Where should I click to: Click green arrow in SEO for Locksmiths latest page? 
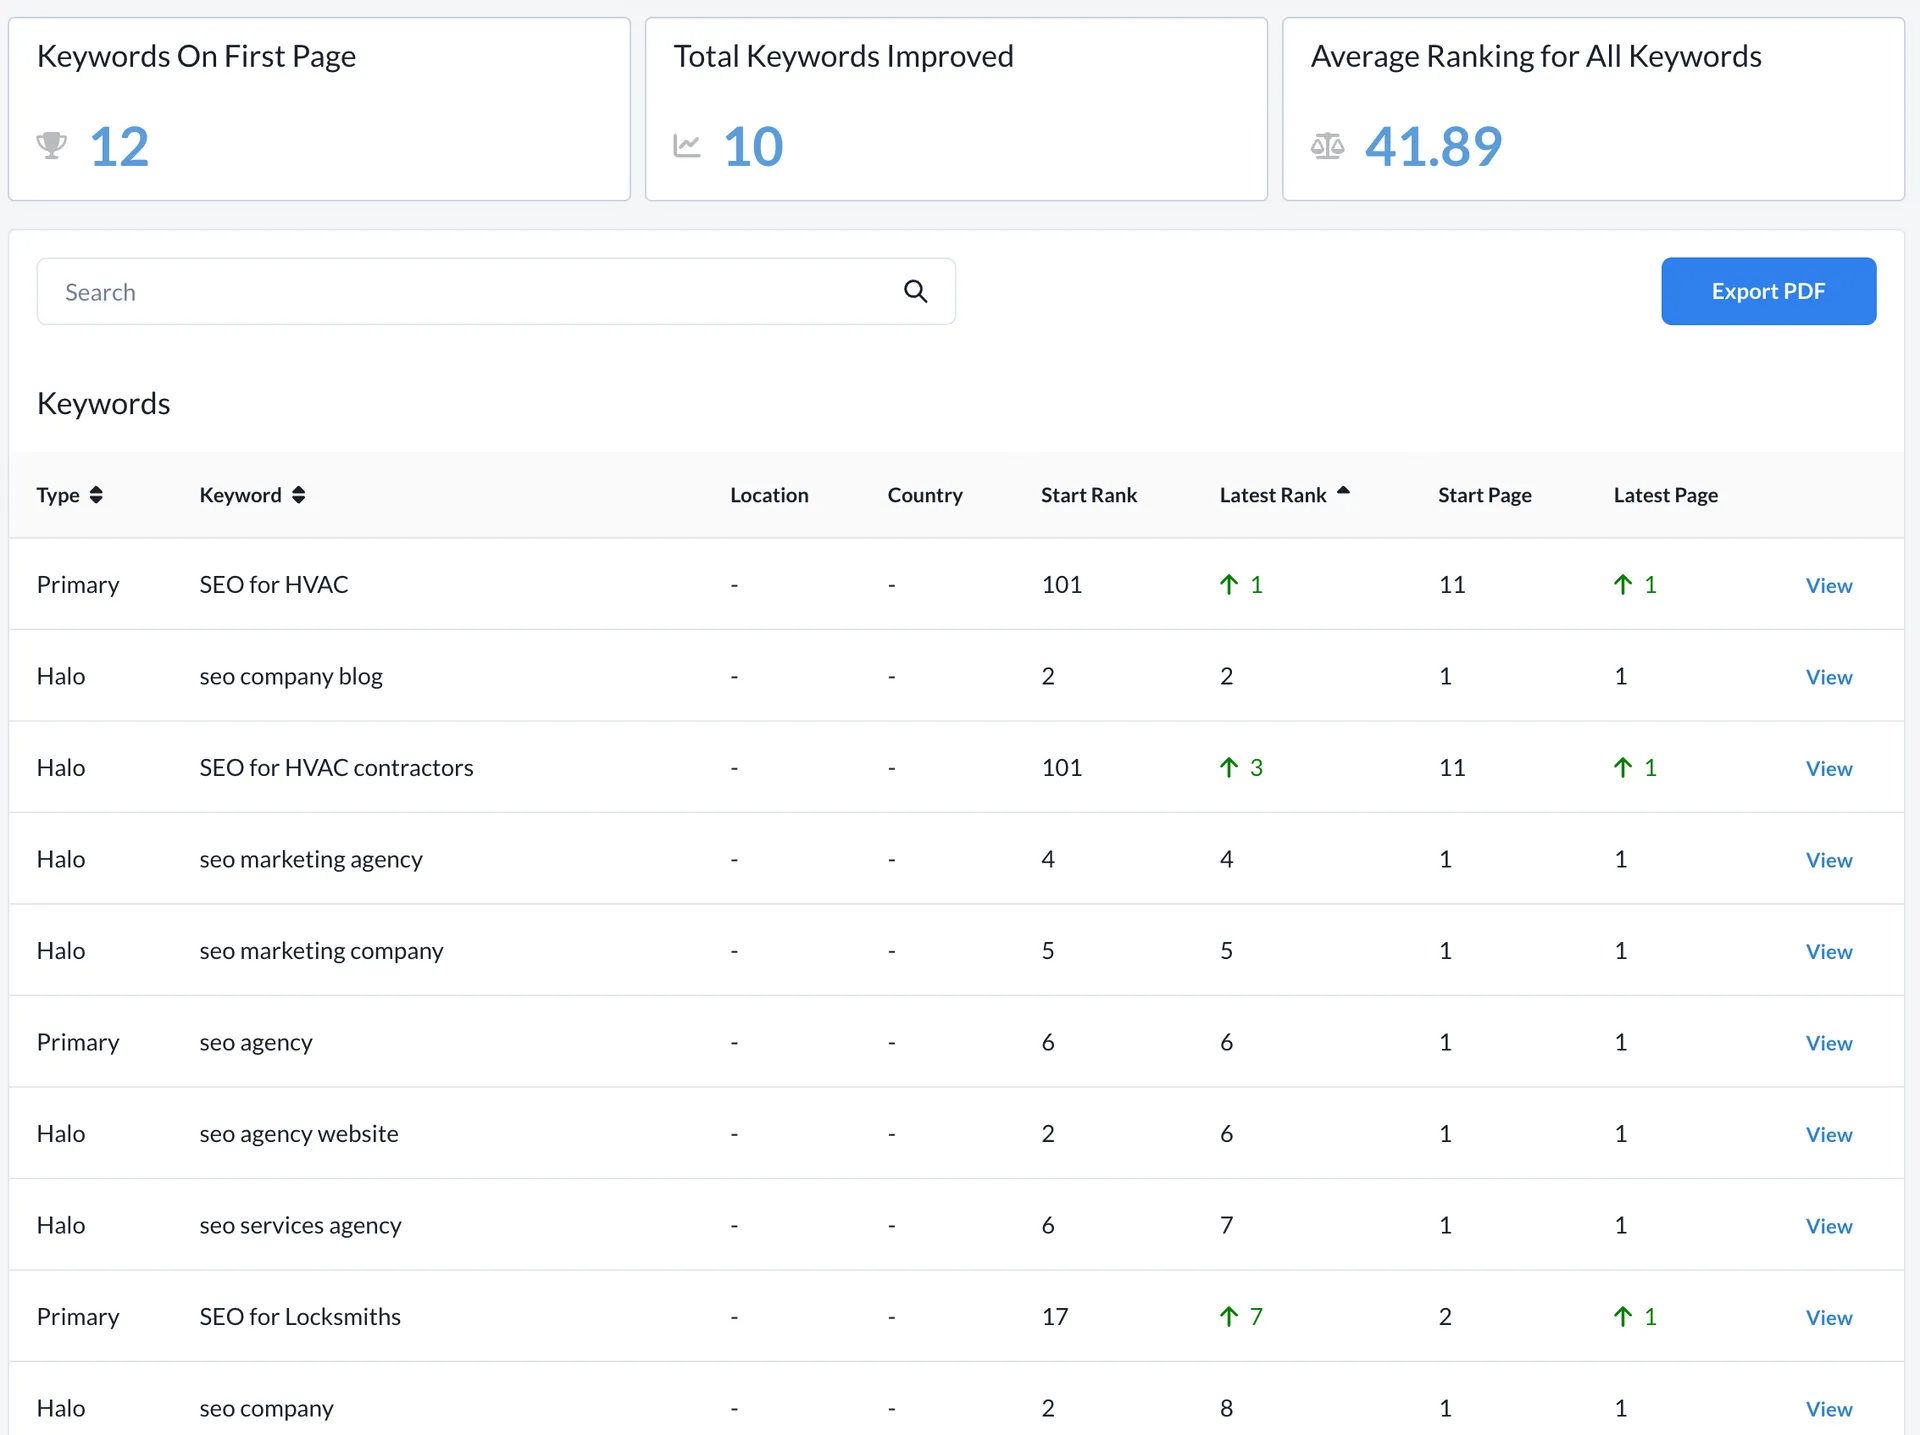tap(1623, 1317)
